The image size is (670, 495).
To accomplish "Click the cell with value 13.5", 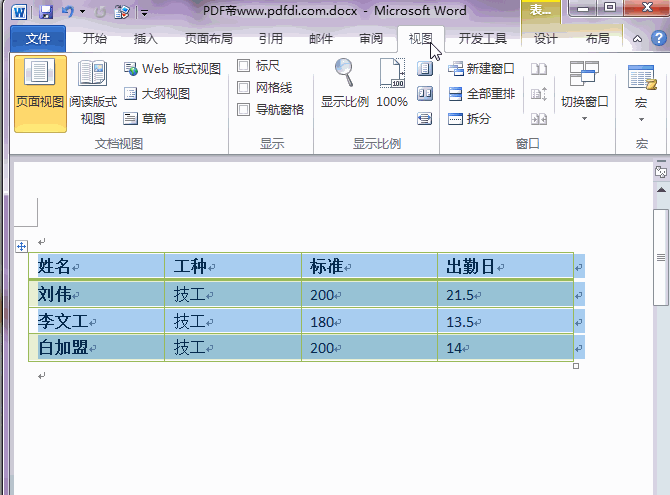I will click(505, 321).
